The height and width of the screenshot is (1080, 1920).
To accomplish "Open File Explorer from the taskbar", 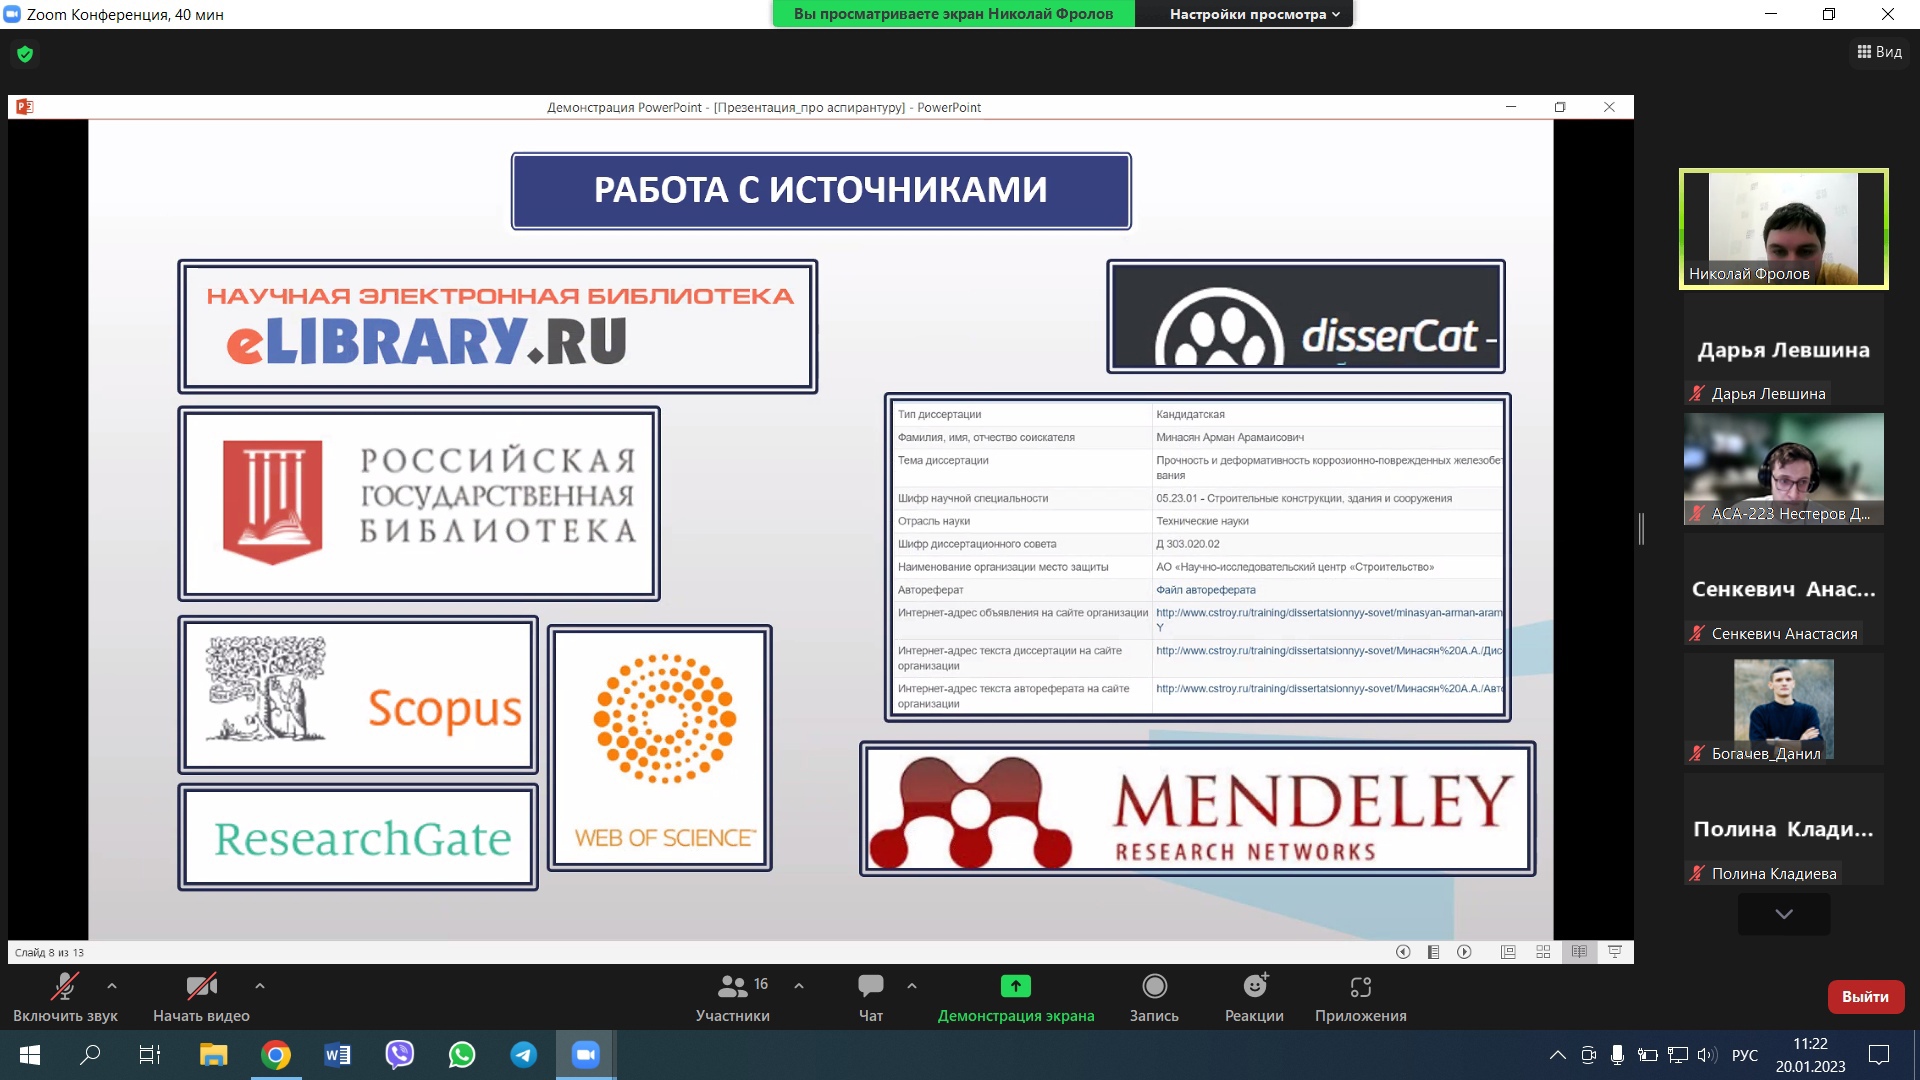I will coord(213,1055).
